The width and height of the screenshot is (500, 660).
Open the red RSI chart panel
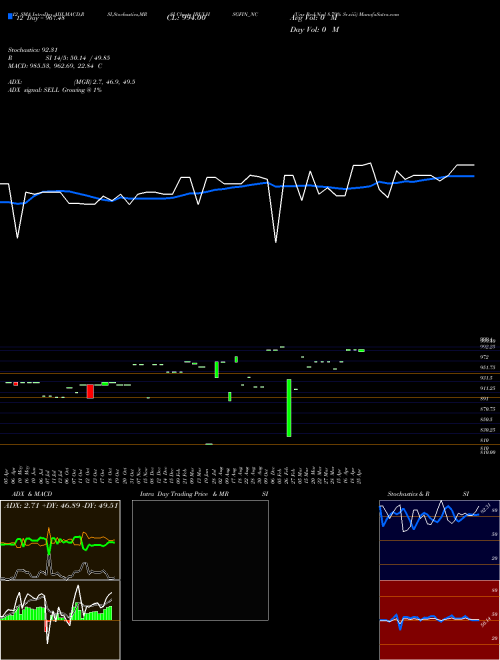[x=439, y=620]
